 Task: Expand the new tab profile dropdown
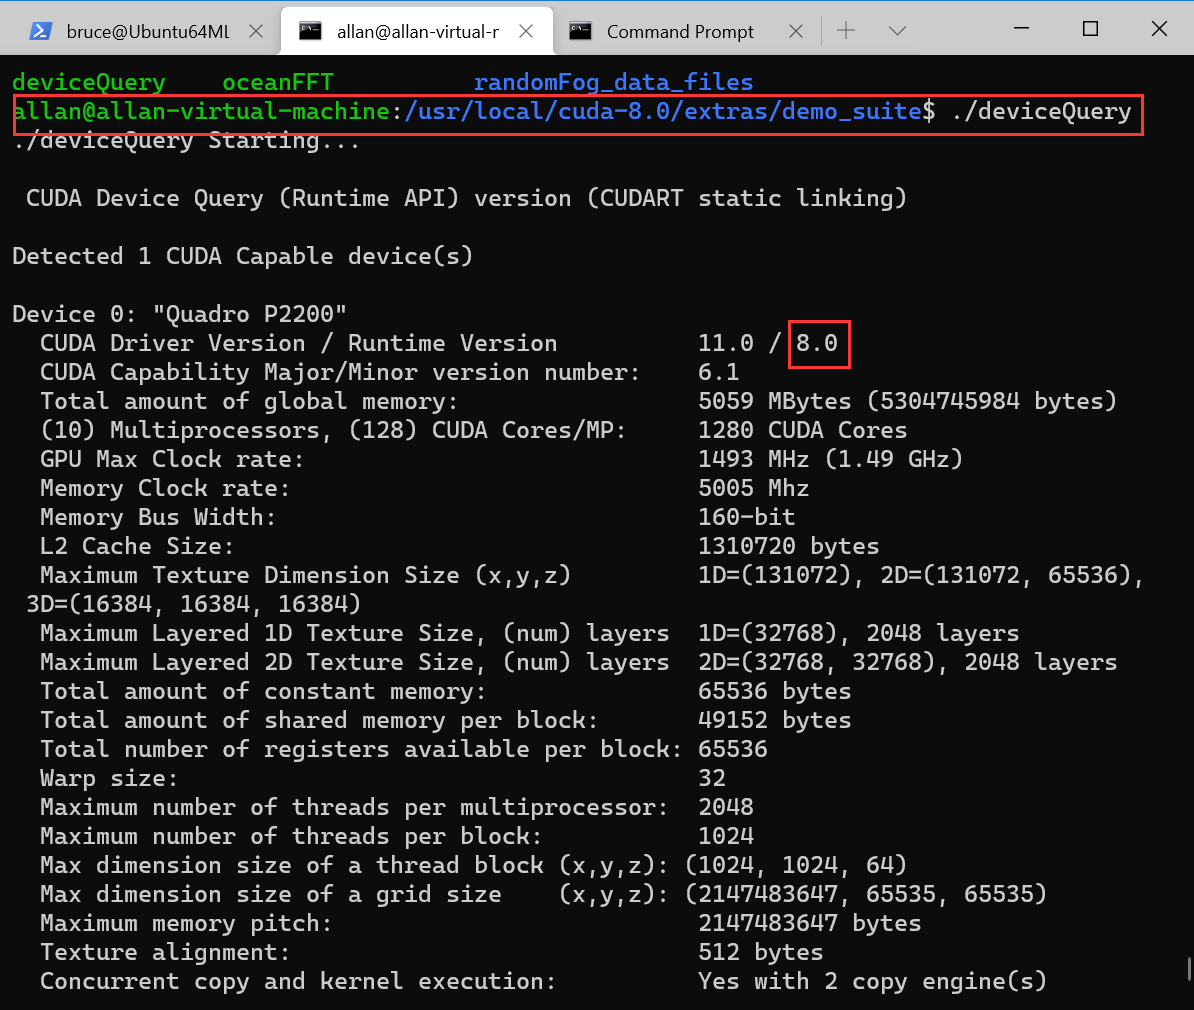[897, 30]
